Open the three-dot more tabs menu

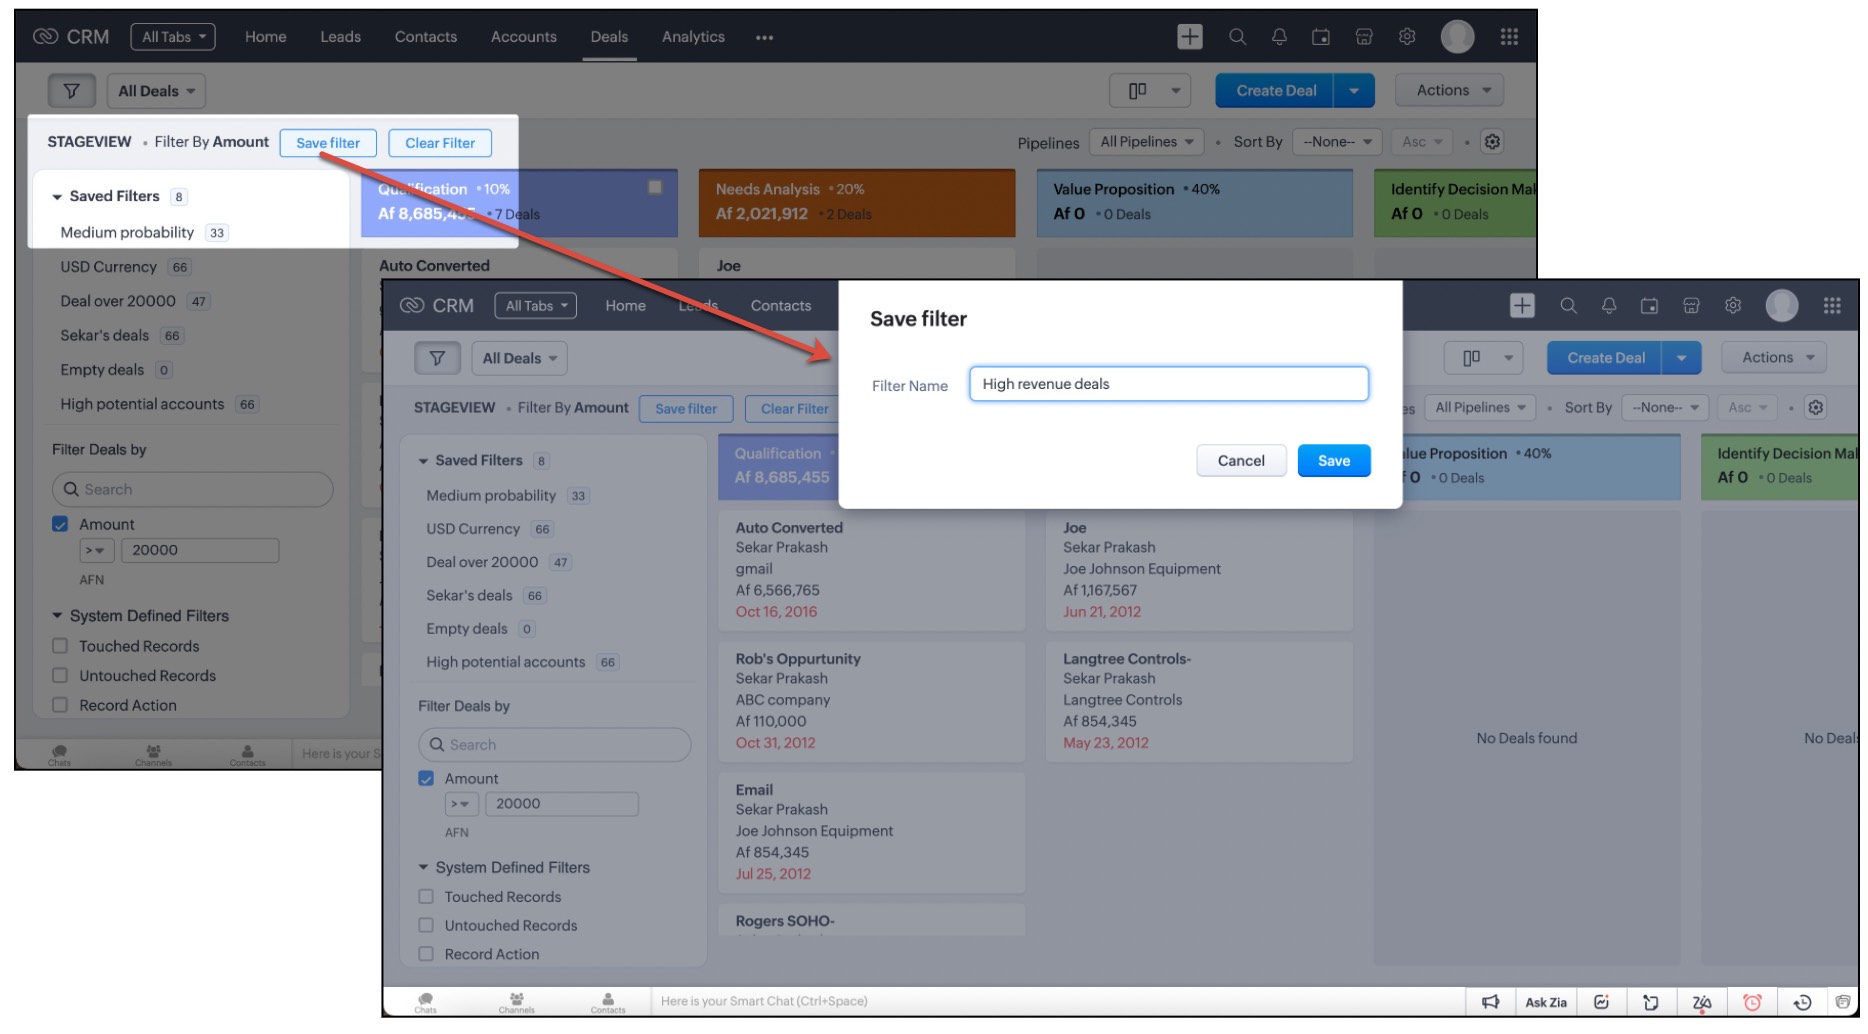click(x=764, y=38)
